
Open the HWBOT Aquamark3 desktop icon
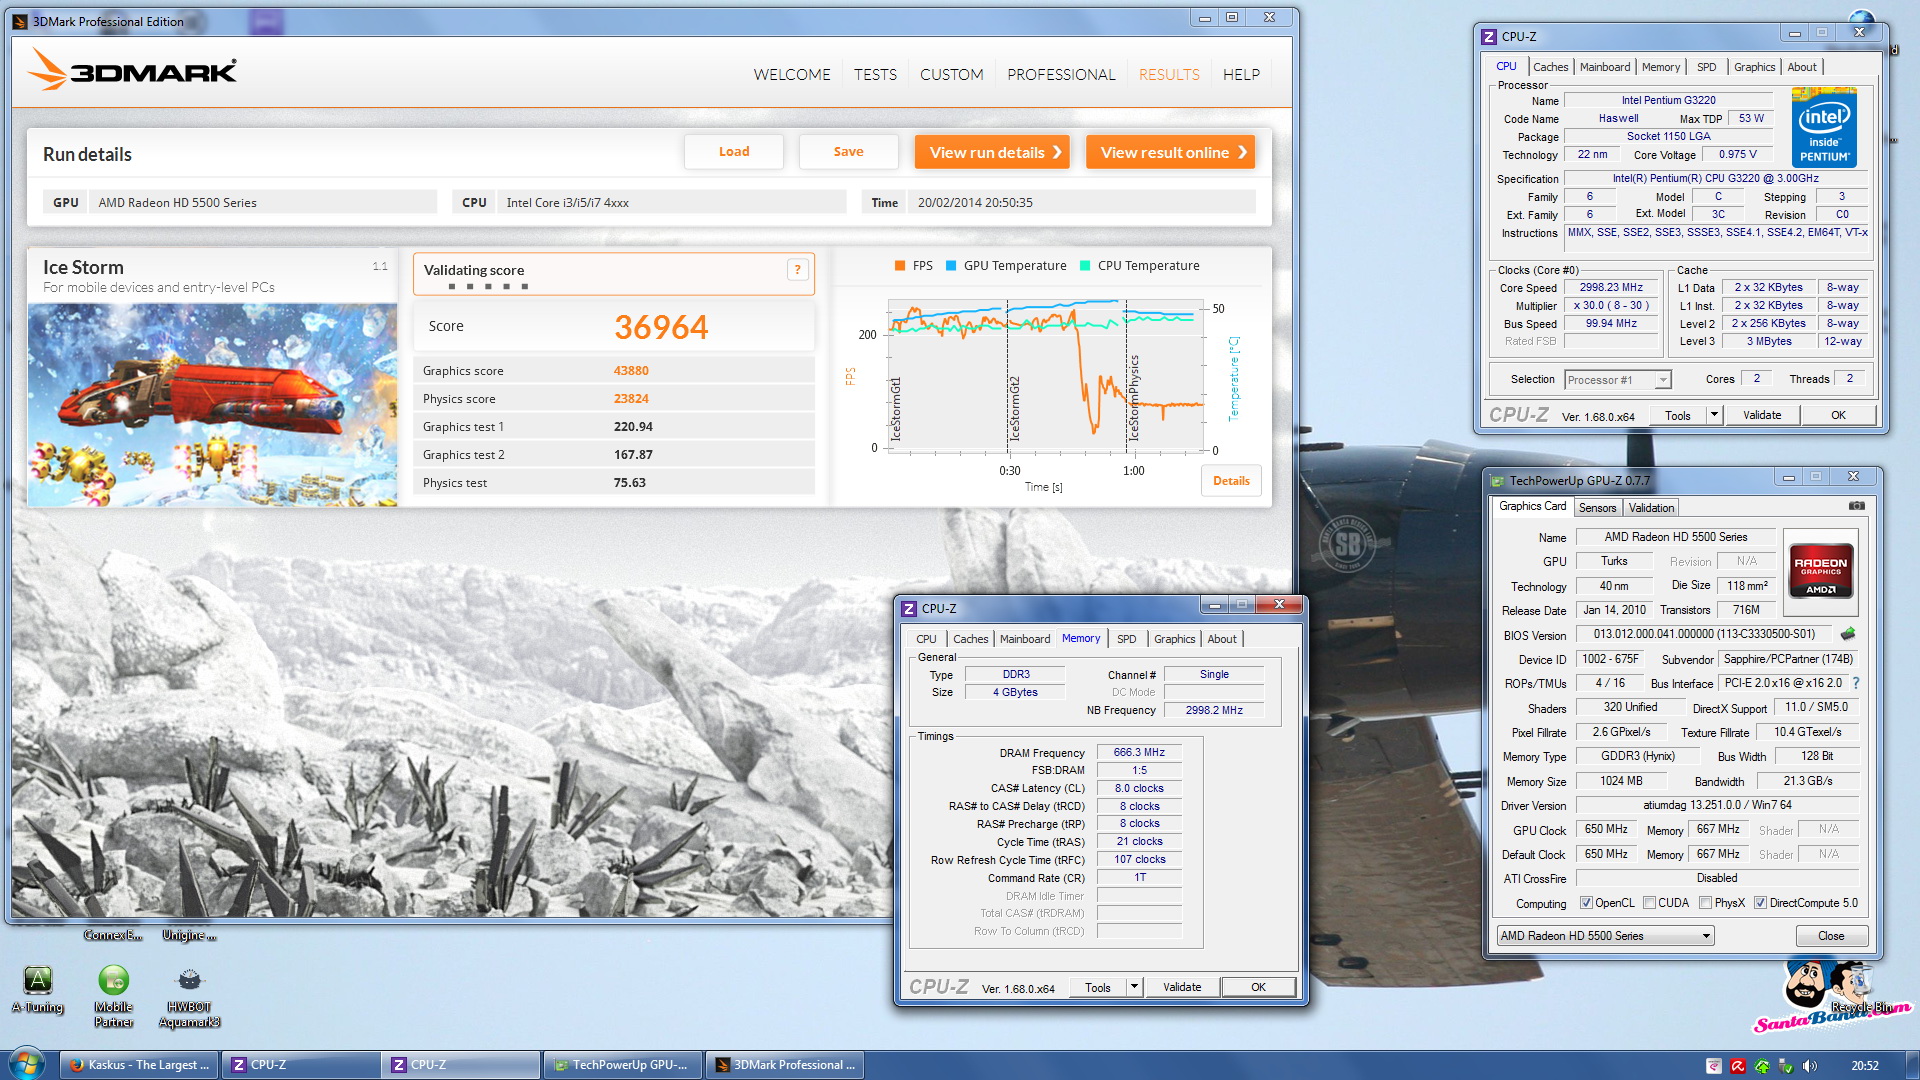(189, 996)
